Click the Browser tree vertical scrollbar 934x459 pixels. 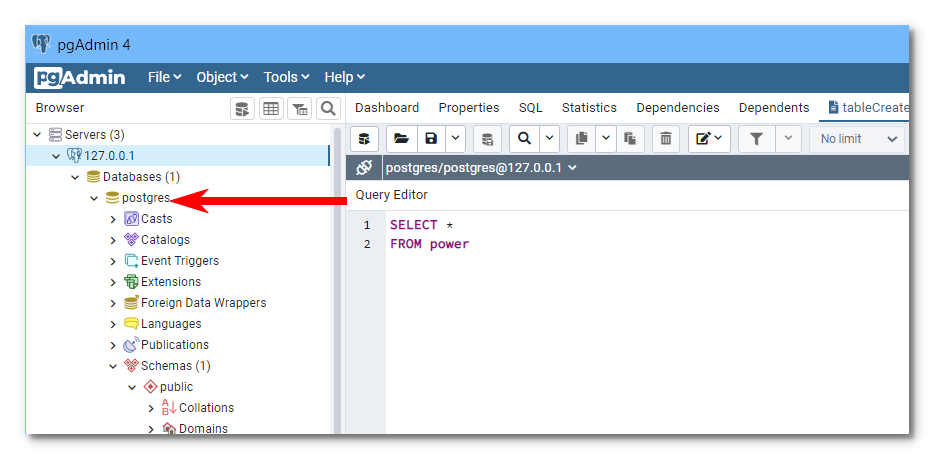tap(337, 280)
